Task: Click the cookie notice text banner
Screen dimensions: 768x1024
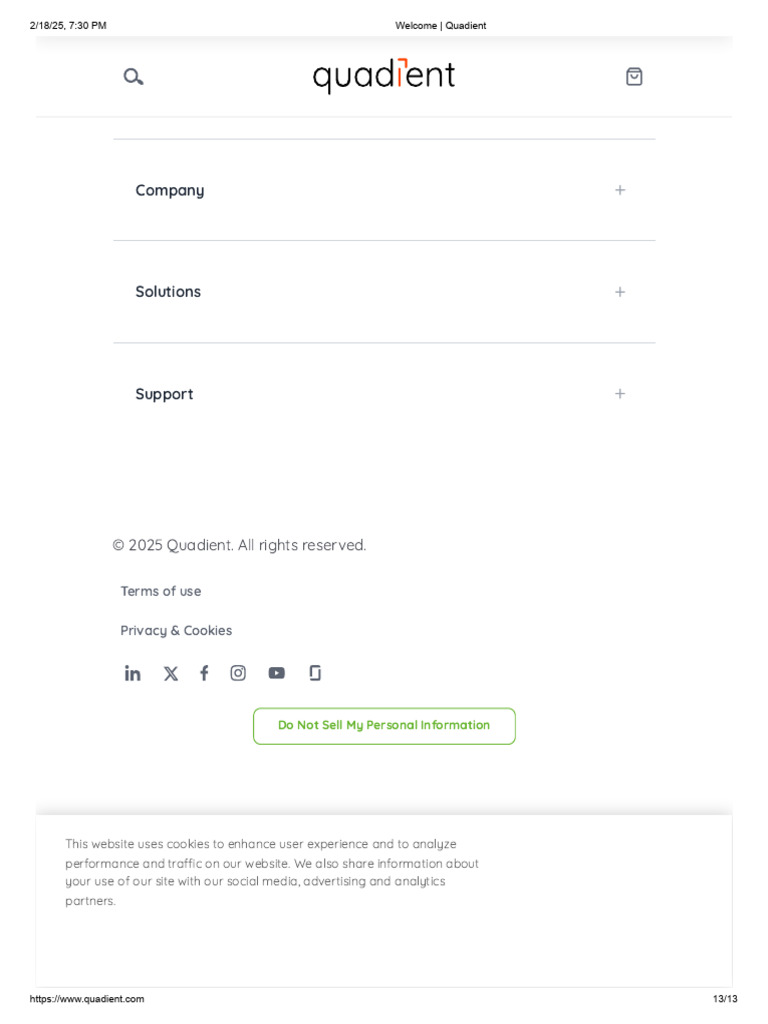Action: click(272, 872)
